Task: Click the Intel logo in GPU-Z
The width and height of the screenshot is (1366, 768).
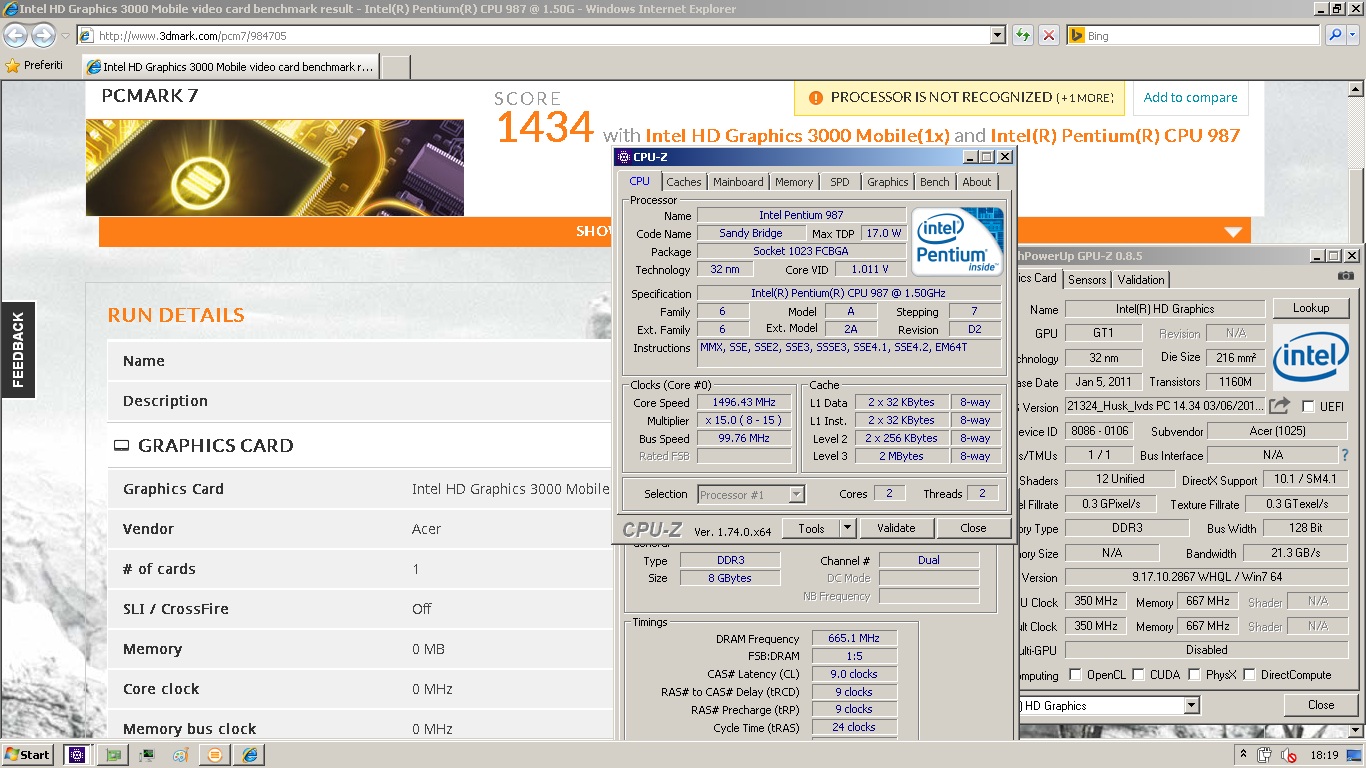Action: (x=1310, y=357)
